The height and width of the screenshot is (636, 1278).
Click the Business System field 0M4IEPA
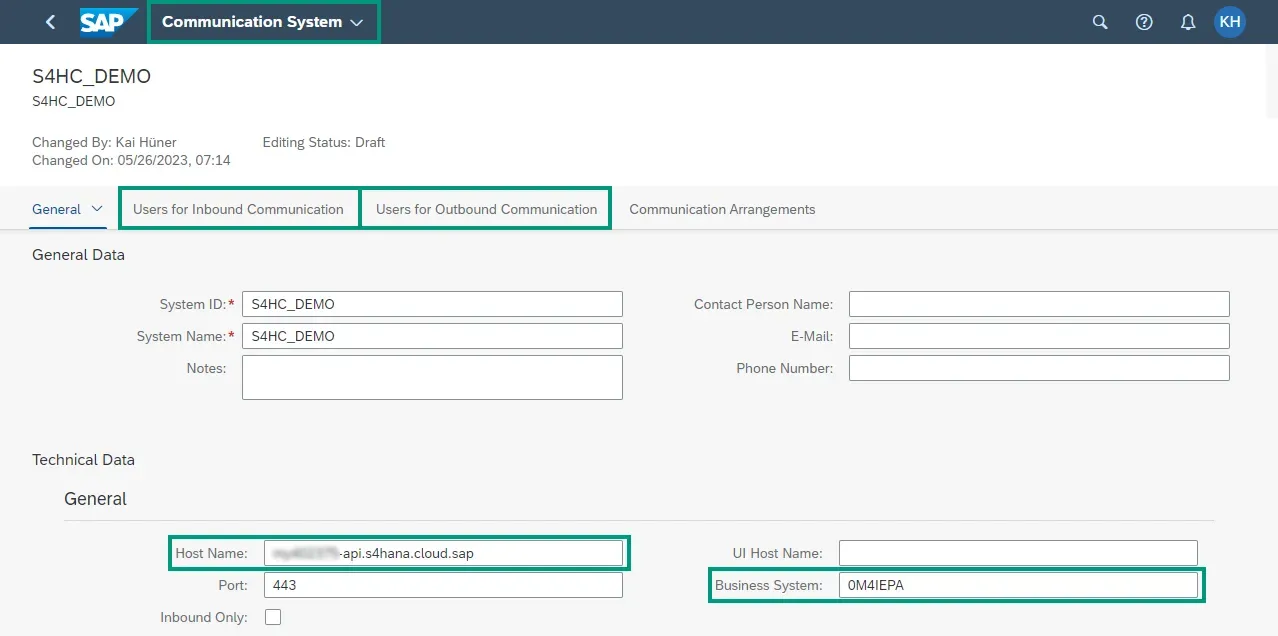(x=1018, y=585)
